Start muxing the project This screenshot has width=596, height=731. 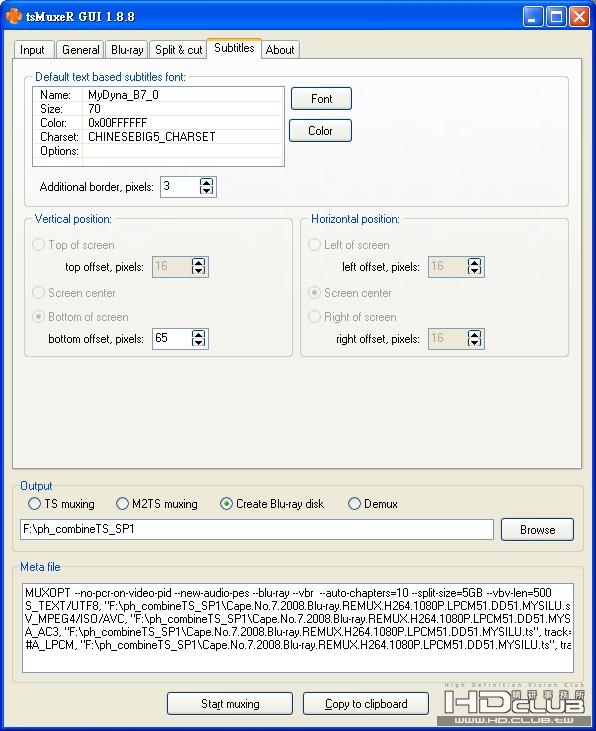coord(230,703)
